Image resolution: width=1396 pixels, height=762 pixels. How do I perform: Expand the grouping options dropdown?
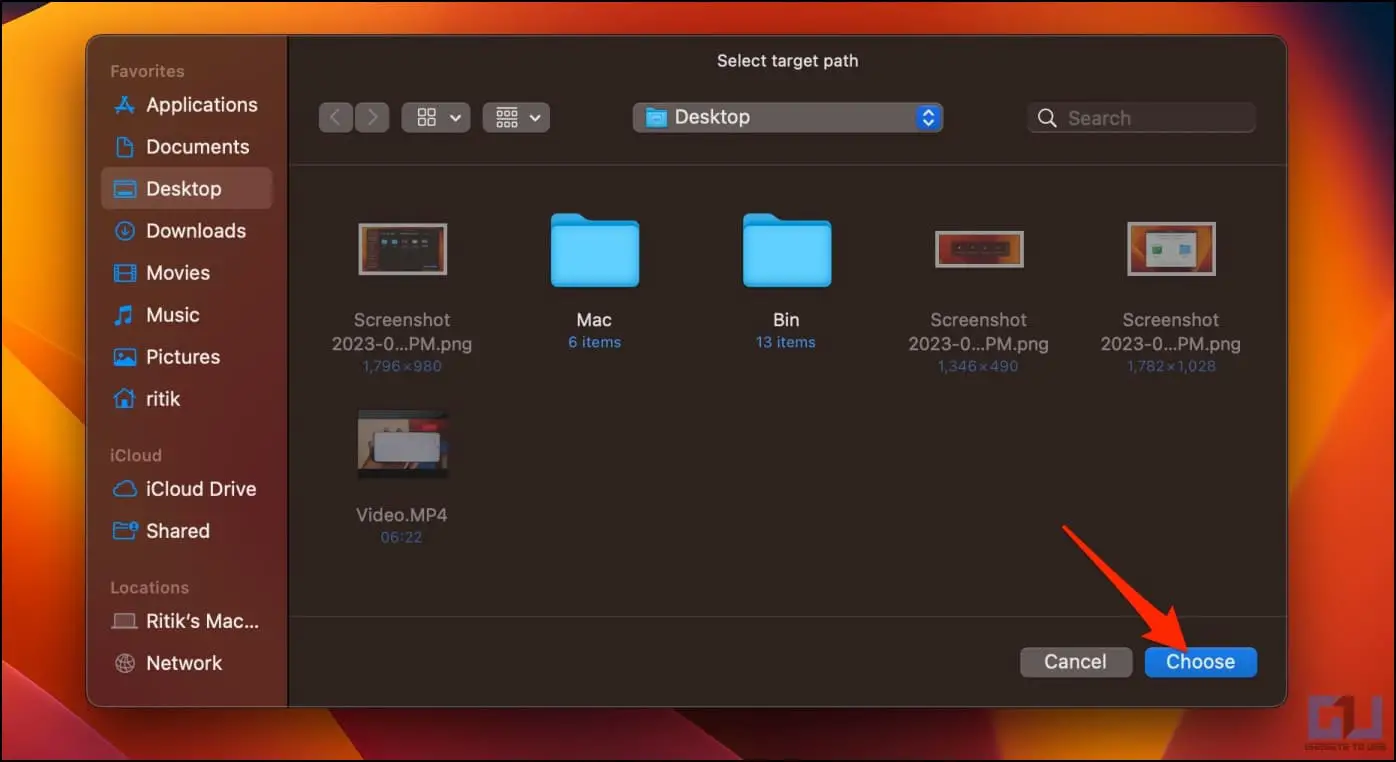click(516, 118)
